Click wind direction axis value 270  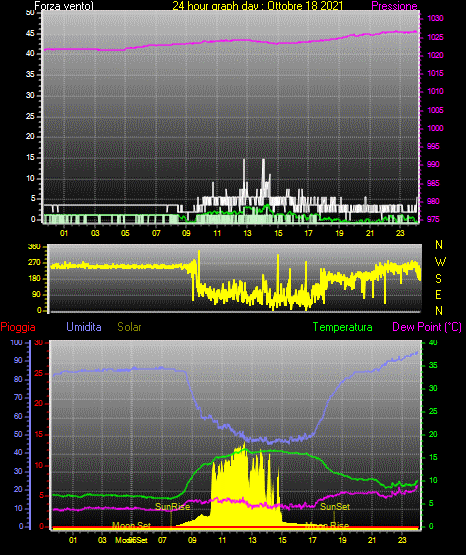coord(34,263)
